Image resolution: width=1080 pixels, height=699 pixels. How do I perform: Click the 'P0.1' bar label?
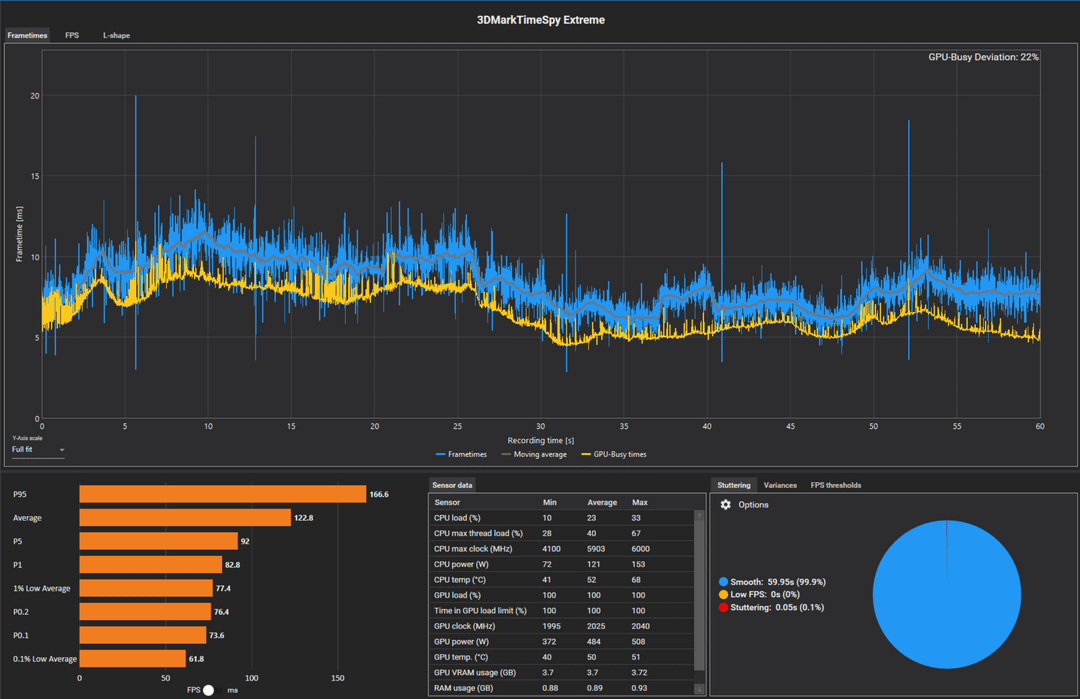21,636
